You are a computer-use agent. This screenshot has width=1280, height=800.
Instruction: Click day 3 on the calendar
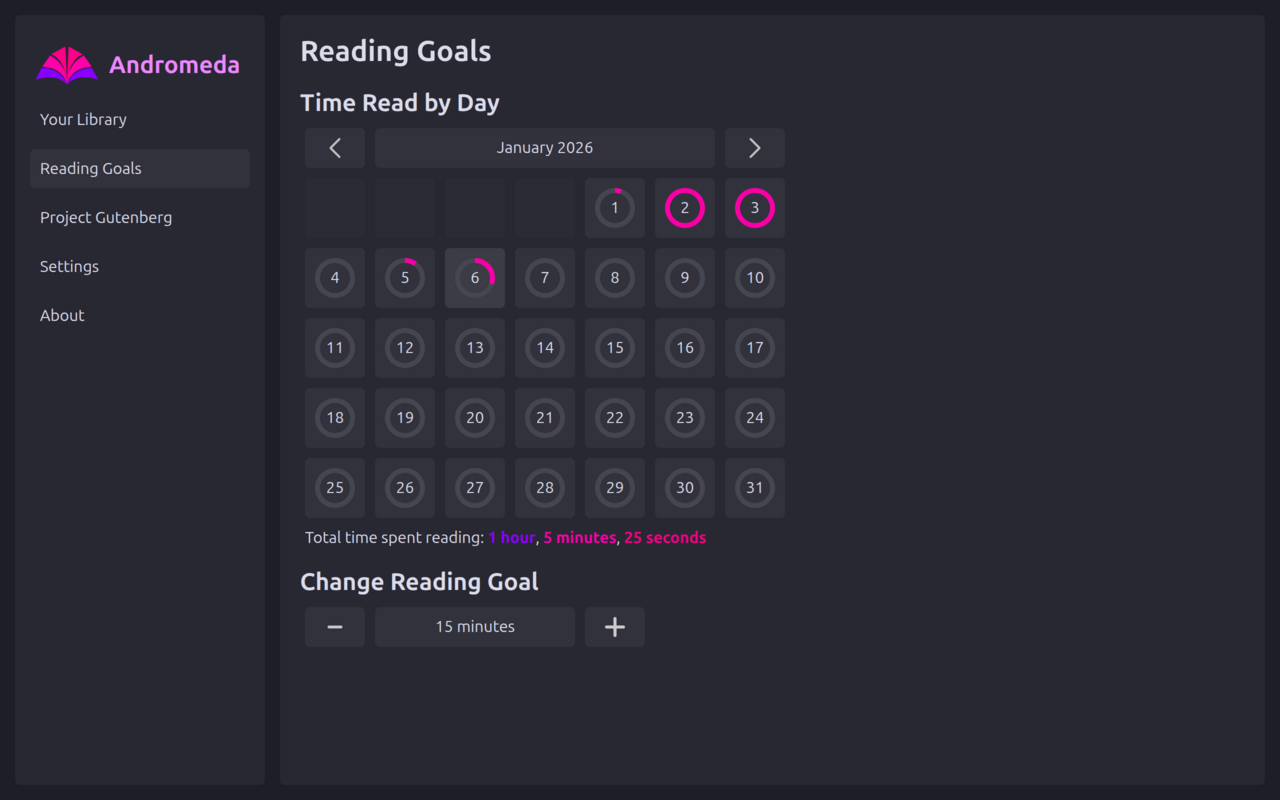(754, 208)
